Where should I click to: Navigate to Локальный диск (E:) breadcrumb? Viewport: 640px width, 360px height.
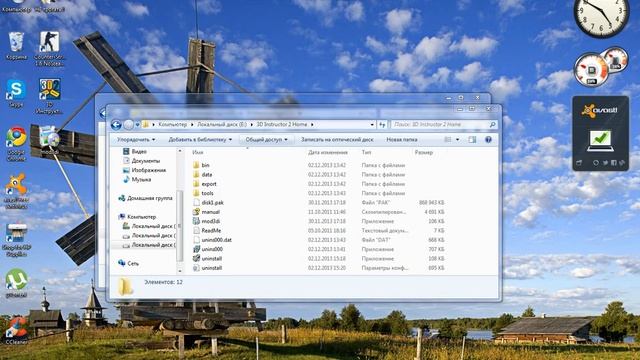pos(222,124)
